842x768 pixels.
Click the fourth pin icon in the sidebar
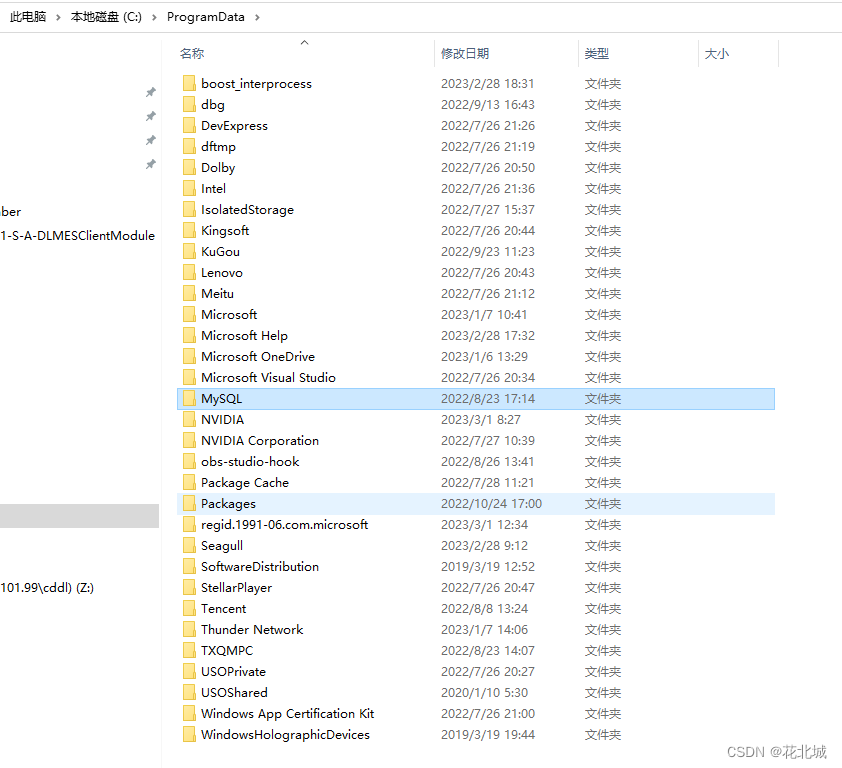[x=151, y=164]
